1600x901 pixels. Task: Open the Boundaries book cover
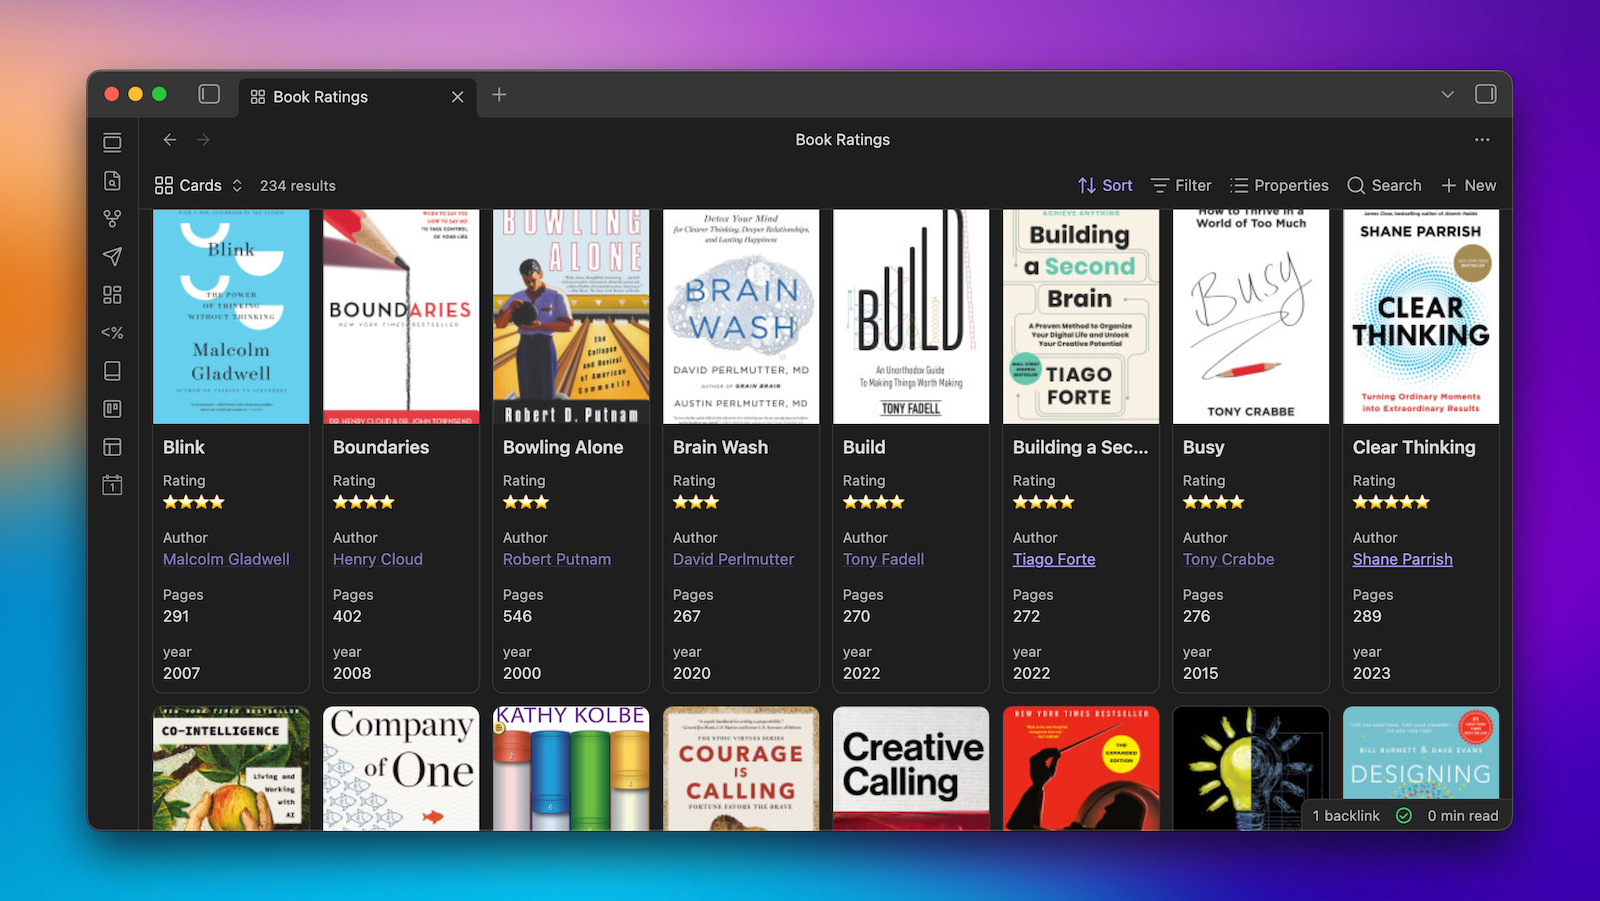(x=401, y=316)
